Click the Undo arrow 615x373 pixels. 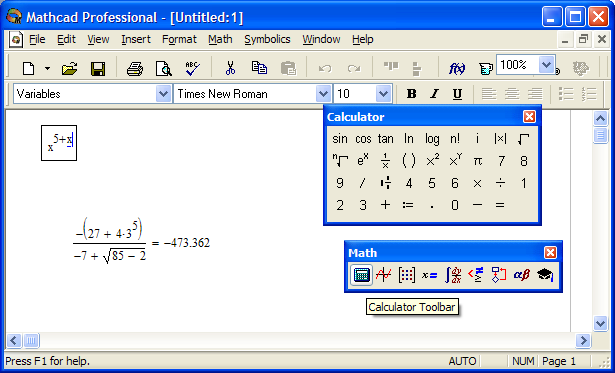point(325,69)
